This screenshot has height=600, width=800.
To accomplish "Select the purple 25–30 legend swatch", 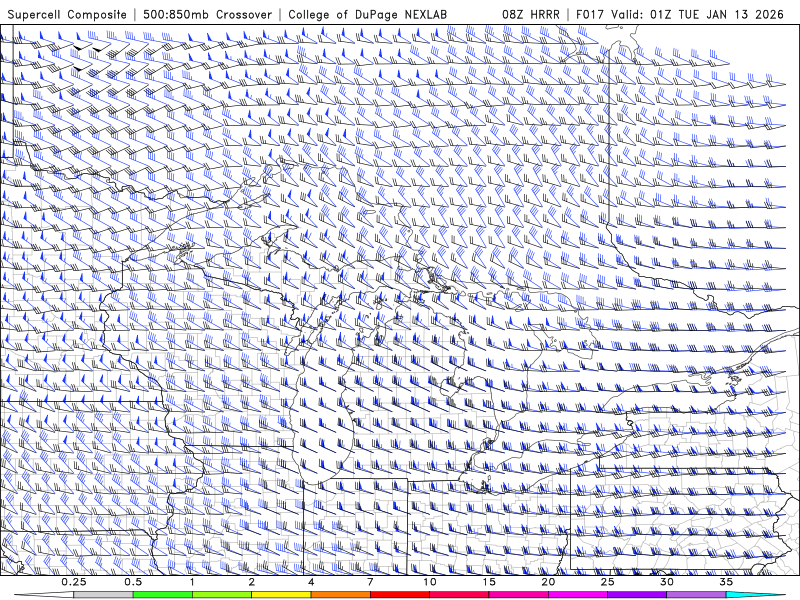I will coord(637,595).
